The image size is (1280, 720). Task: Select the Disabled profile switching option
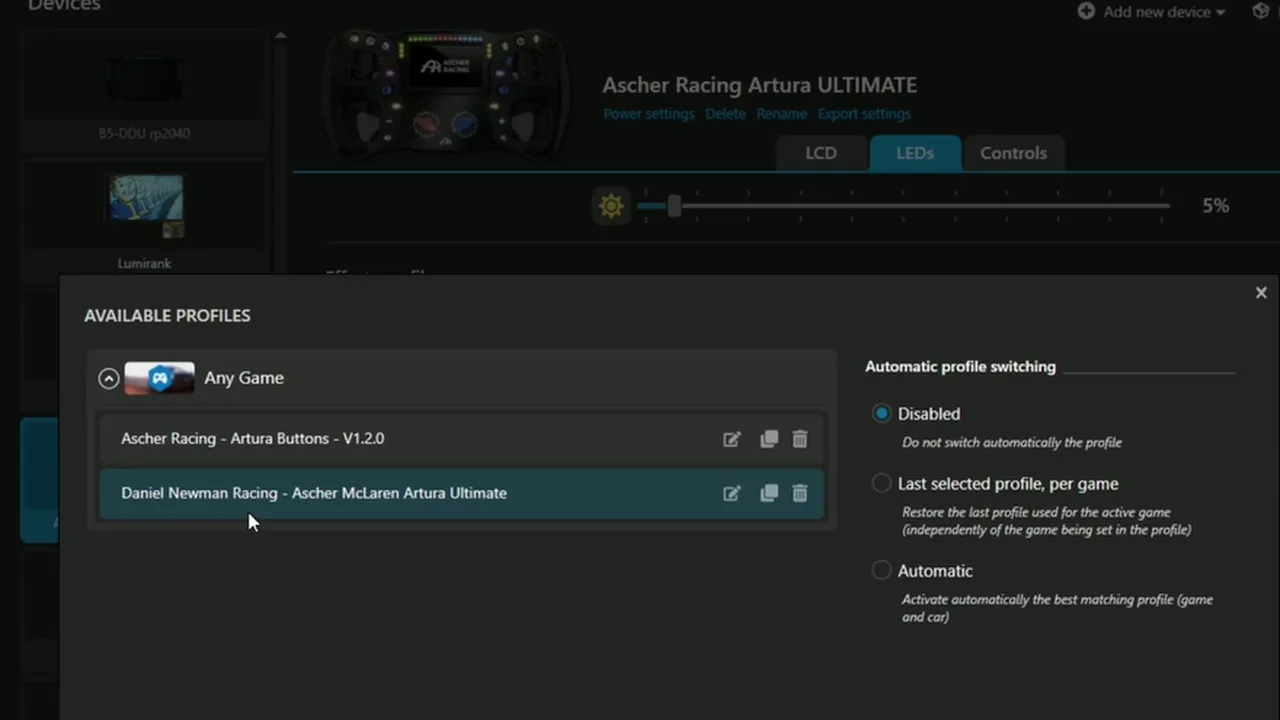pyautogui.click(x=881, y=413)
